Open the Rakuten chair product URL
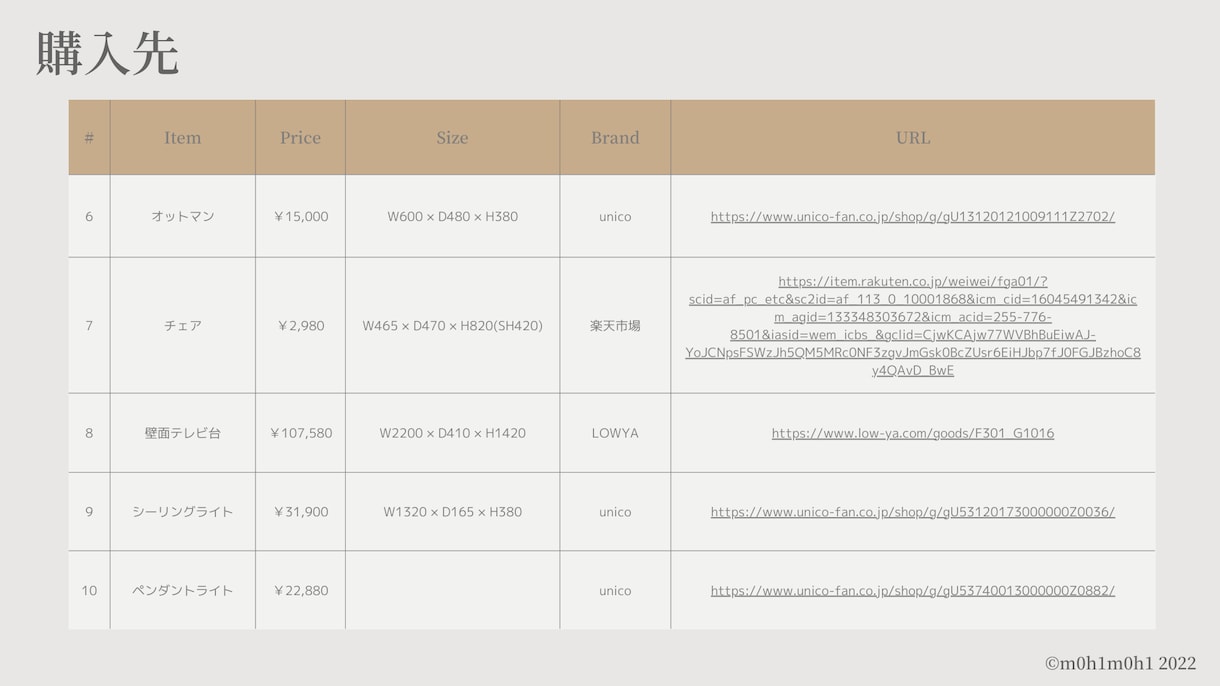 click(x=912, y=326)
